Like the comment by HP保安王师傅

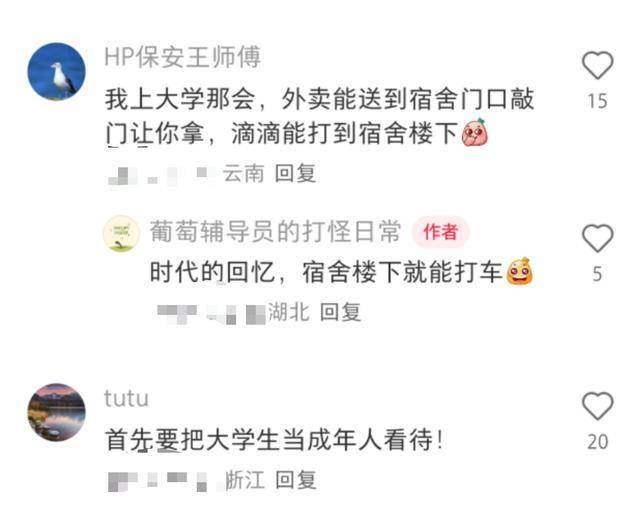(x=597, y=65)
